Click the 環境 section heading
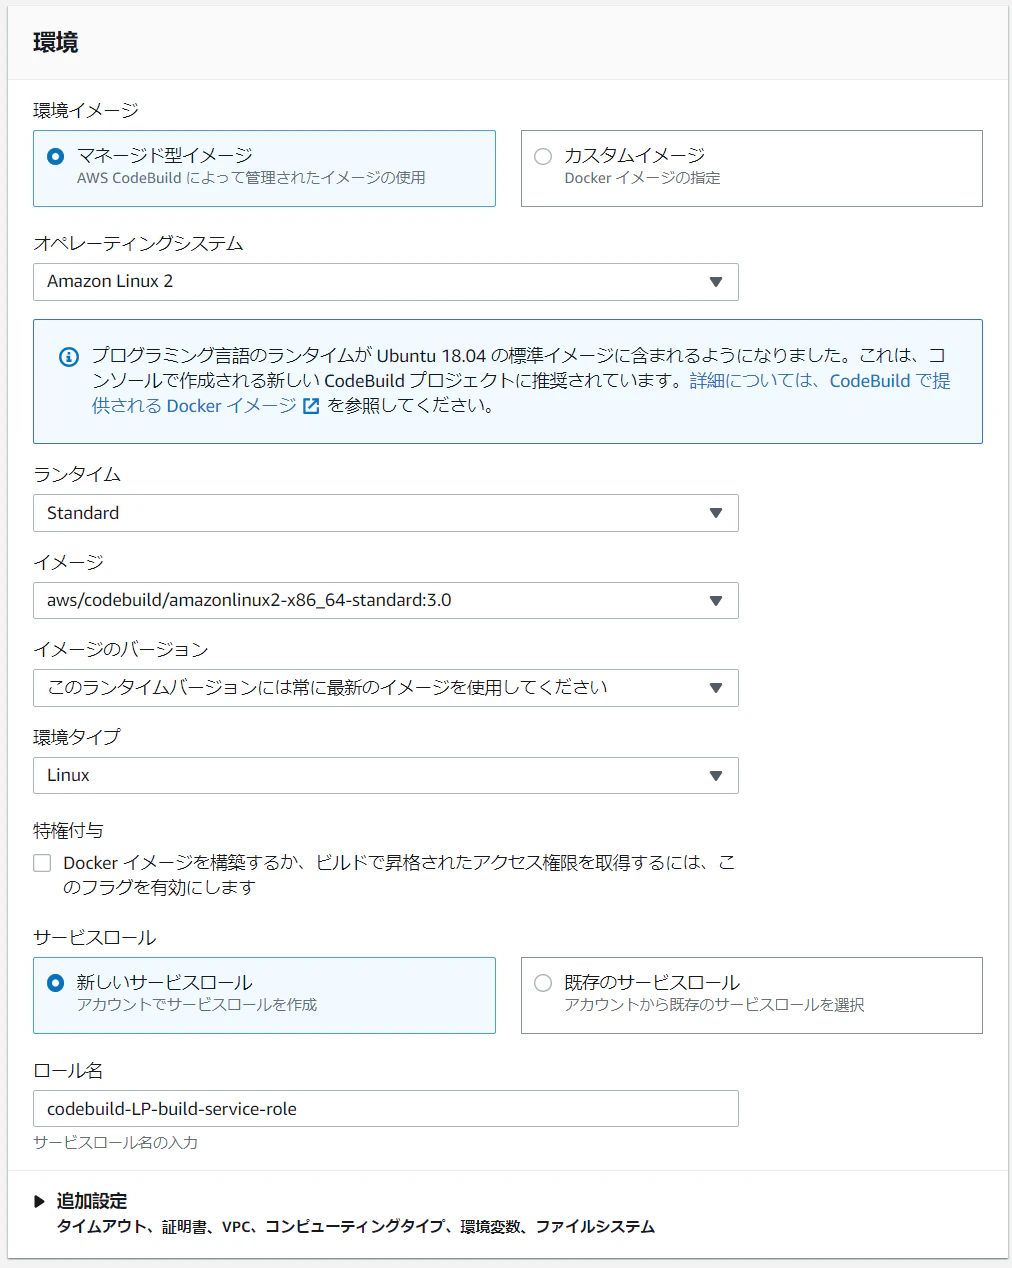This screenshot has width=1012, height=1268. (56, 43)
